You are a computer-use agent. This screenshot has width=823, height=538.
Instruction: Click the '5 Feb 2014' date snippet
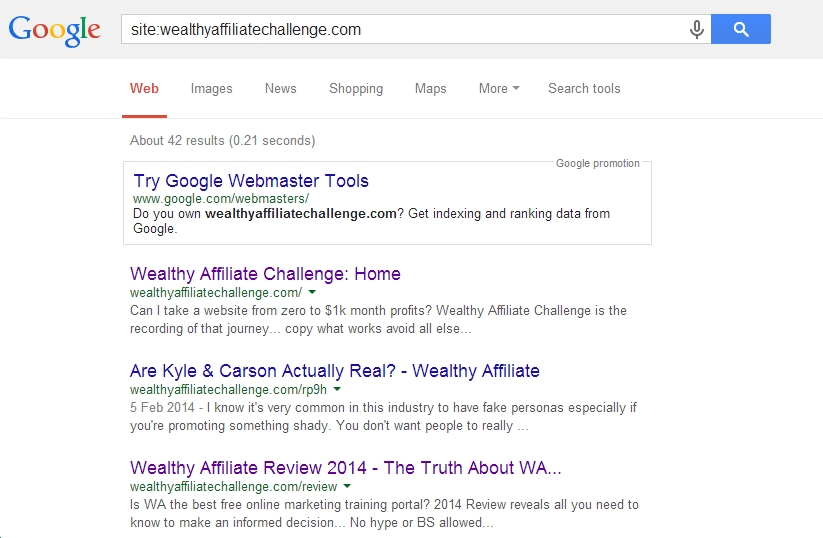pos(162,407)
